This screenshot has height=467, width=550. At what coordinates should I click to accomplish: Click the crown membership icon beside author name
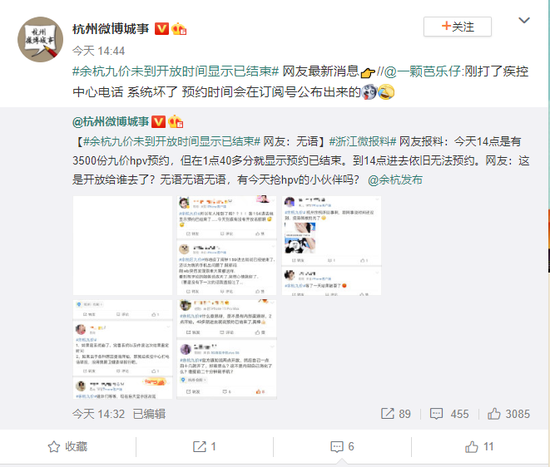tap(179, 29)
